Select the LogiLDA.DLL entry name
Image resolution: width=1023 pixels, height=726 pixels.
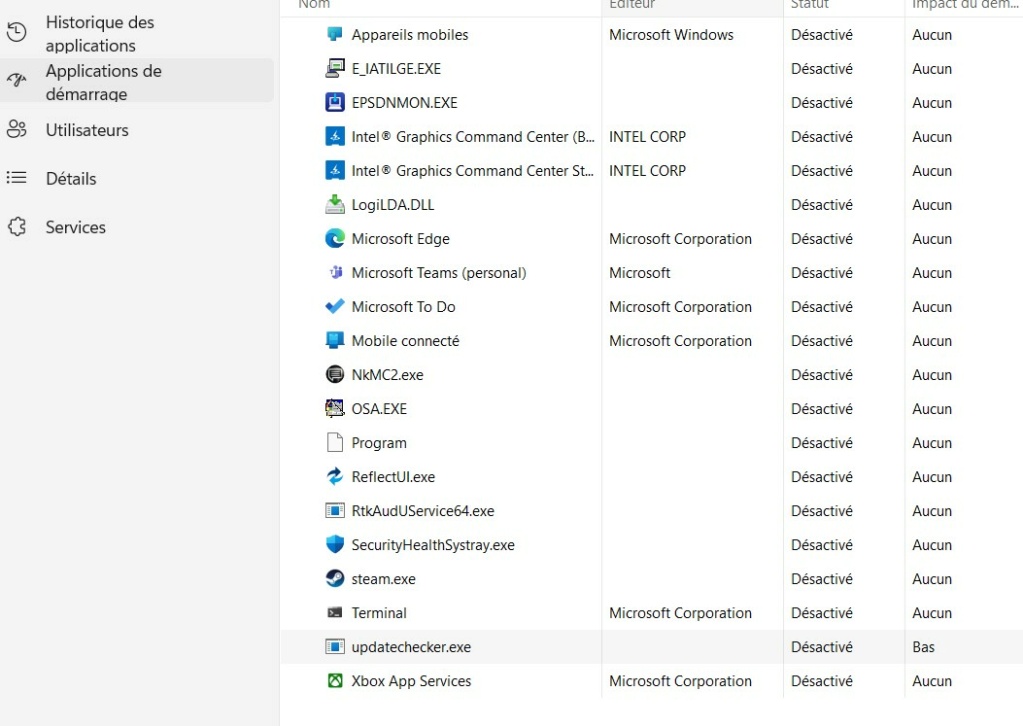(393, 205)
